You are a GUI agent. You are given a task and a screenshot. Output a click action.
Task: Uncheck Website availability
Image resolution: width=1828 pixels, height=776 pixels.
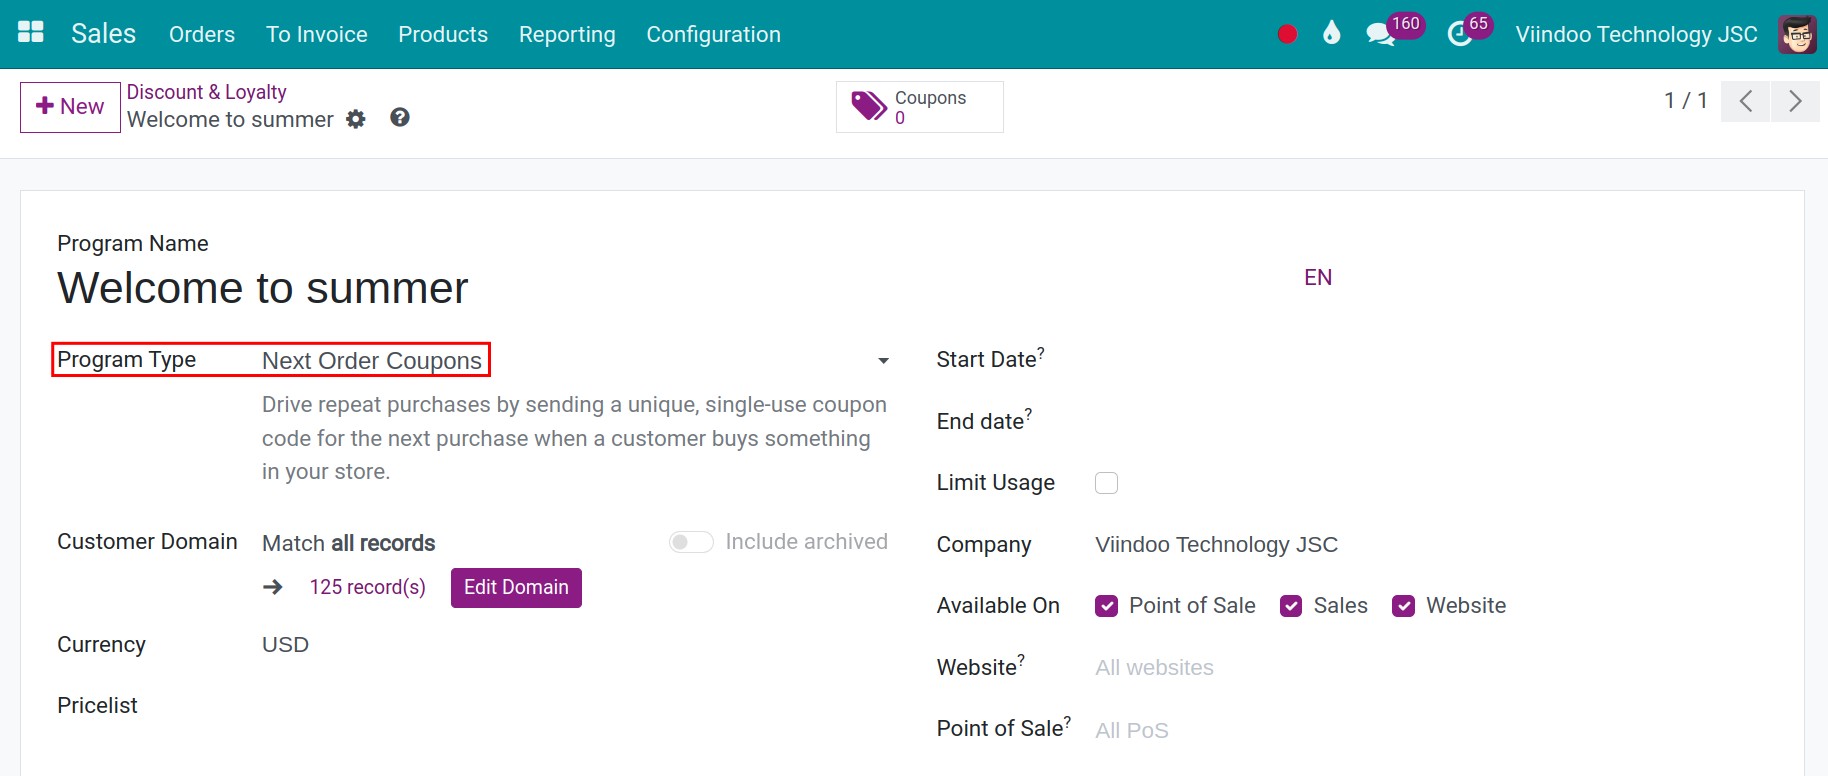coord(1404,606)
